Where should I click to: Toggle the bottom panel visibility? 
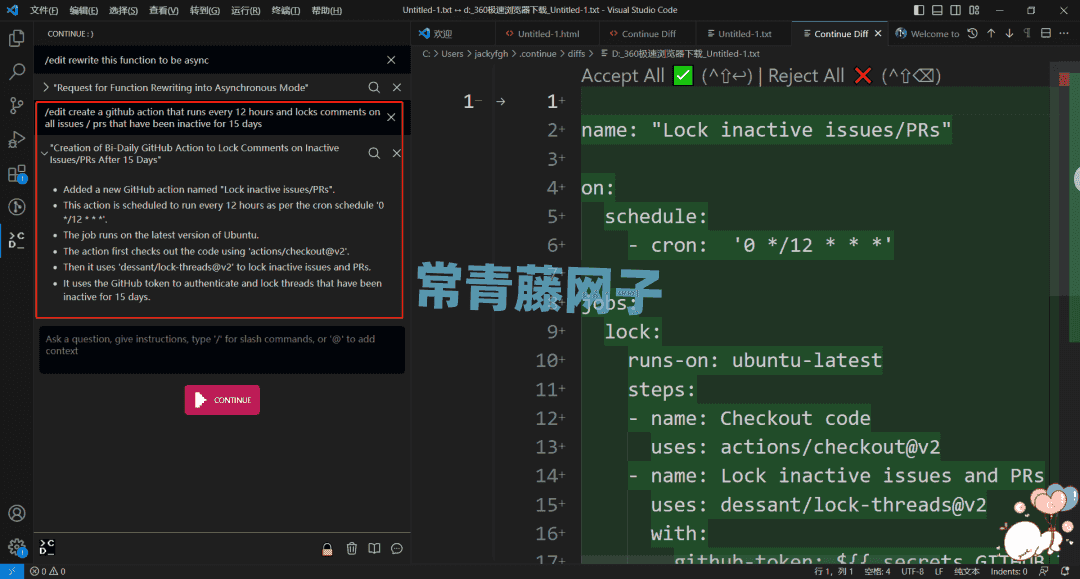tap(937, 10)
